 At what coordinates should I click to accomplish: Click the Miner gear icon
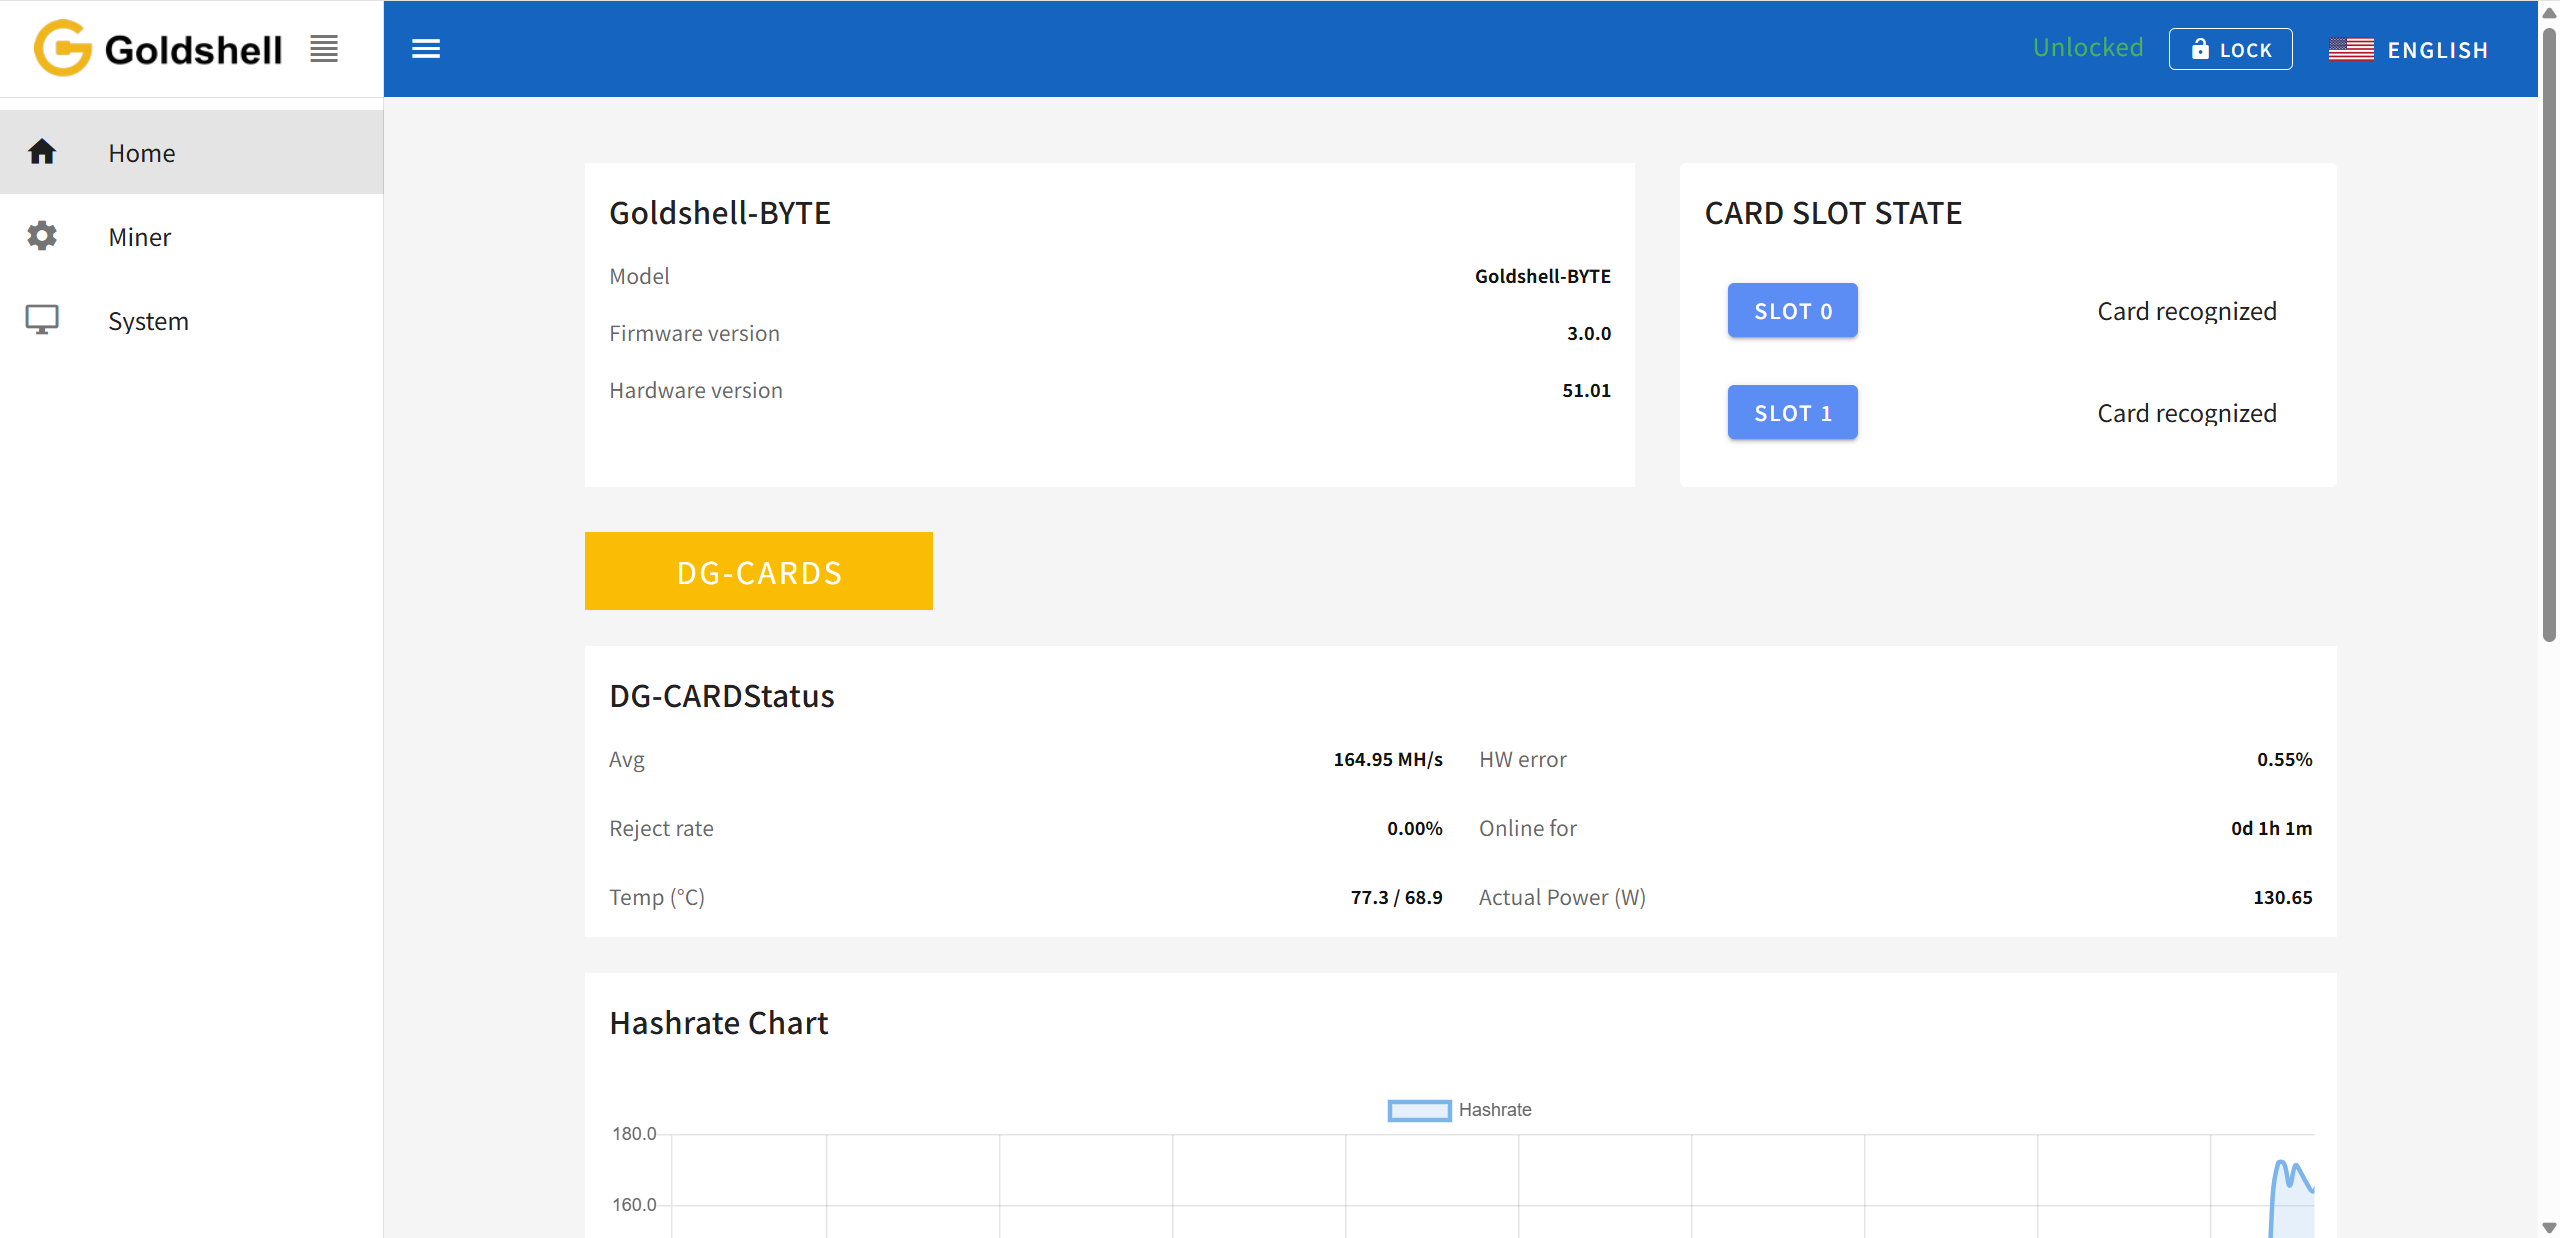point(42,236)
